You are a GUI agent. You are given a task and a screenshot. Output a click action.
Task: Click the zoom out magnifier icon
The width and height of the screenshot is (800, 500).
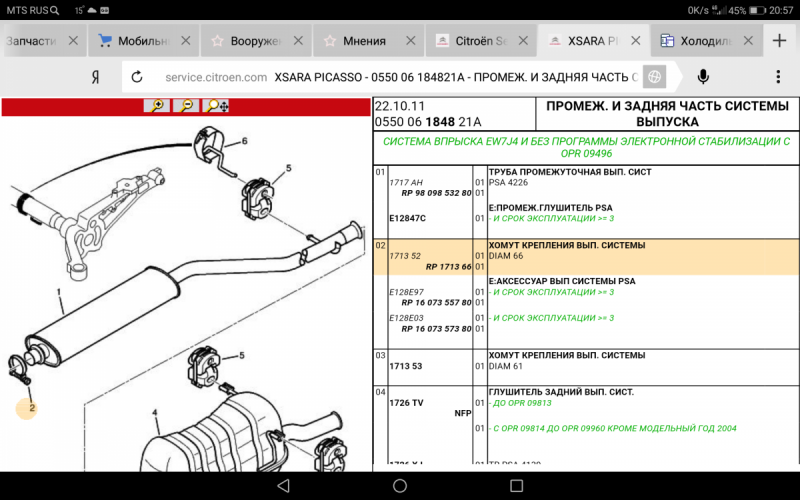(186, 105)
